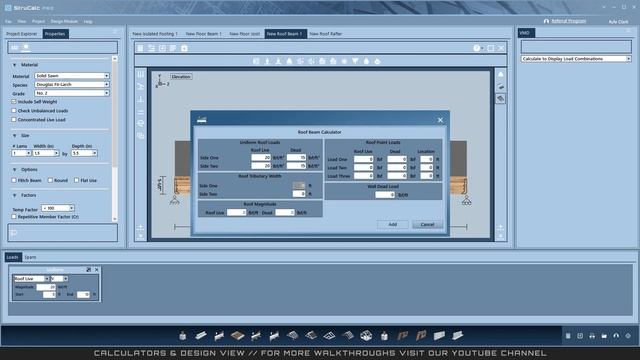
Task: Click the roof truss icon in bottom dock
Action: (292, 336)
